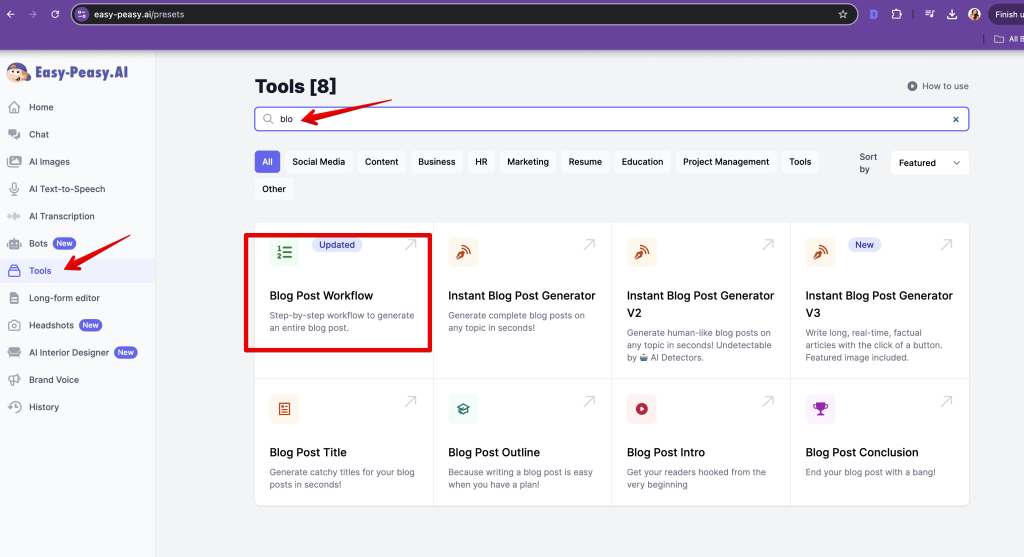The height and width of the screenshot is (557, 1024).
Task: Click the Instant Blog Post Generator V3 icon
Action: tap(820, 253)
